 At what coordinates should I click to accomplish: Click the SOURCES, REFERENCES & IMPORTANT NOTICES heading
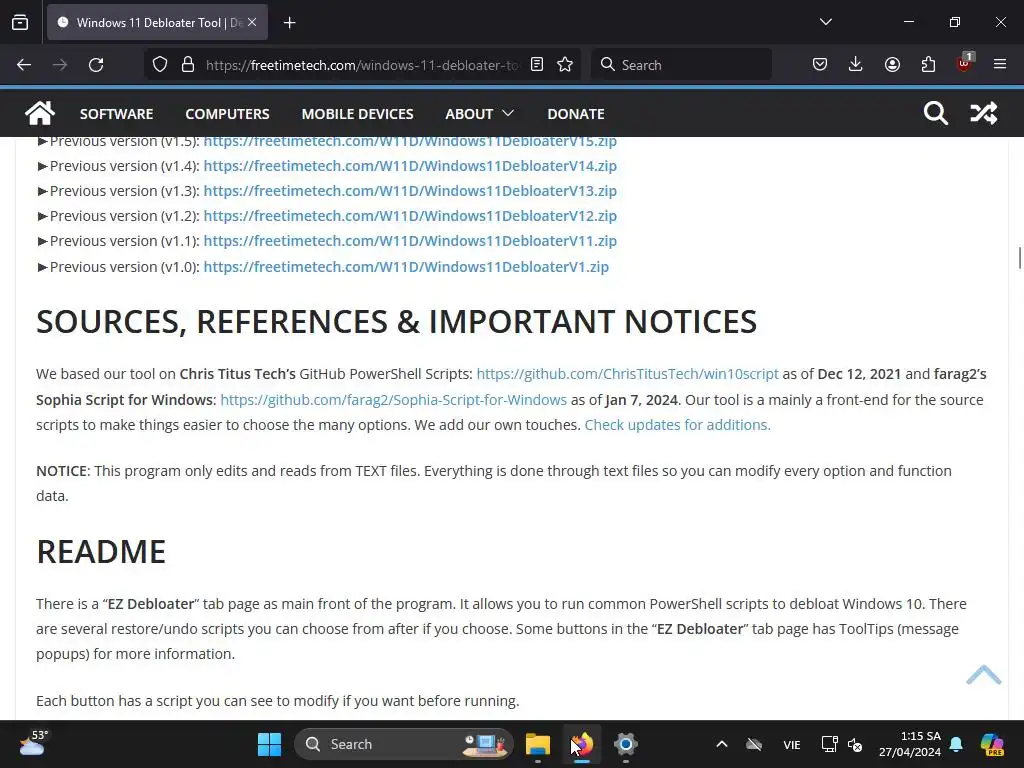[396, 321]
